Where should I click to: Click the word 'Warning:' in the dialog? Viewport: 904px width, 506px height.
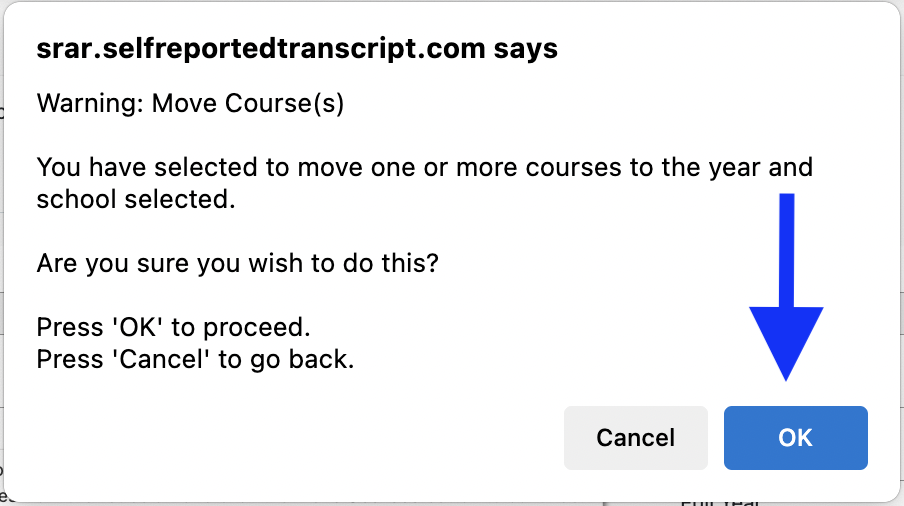pos(90,104)
